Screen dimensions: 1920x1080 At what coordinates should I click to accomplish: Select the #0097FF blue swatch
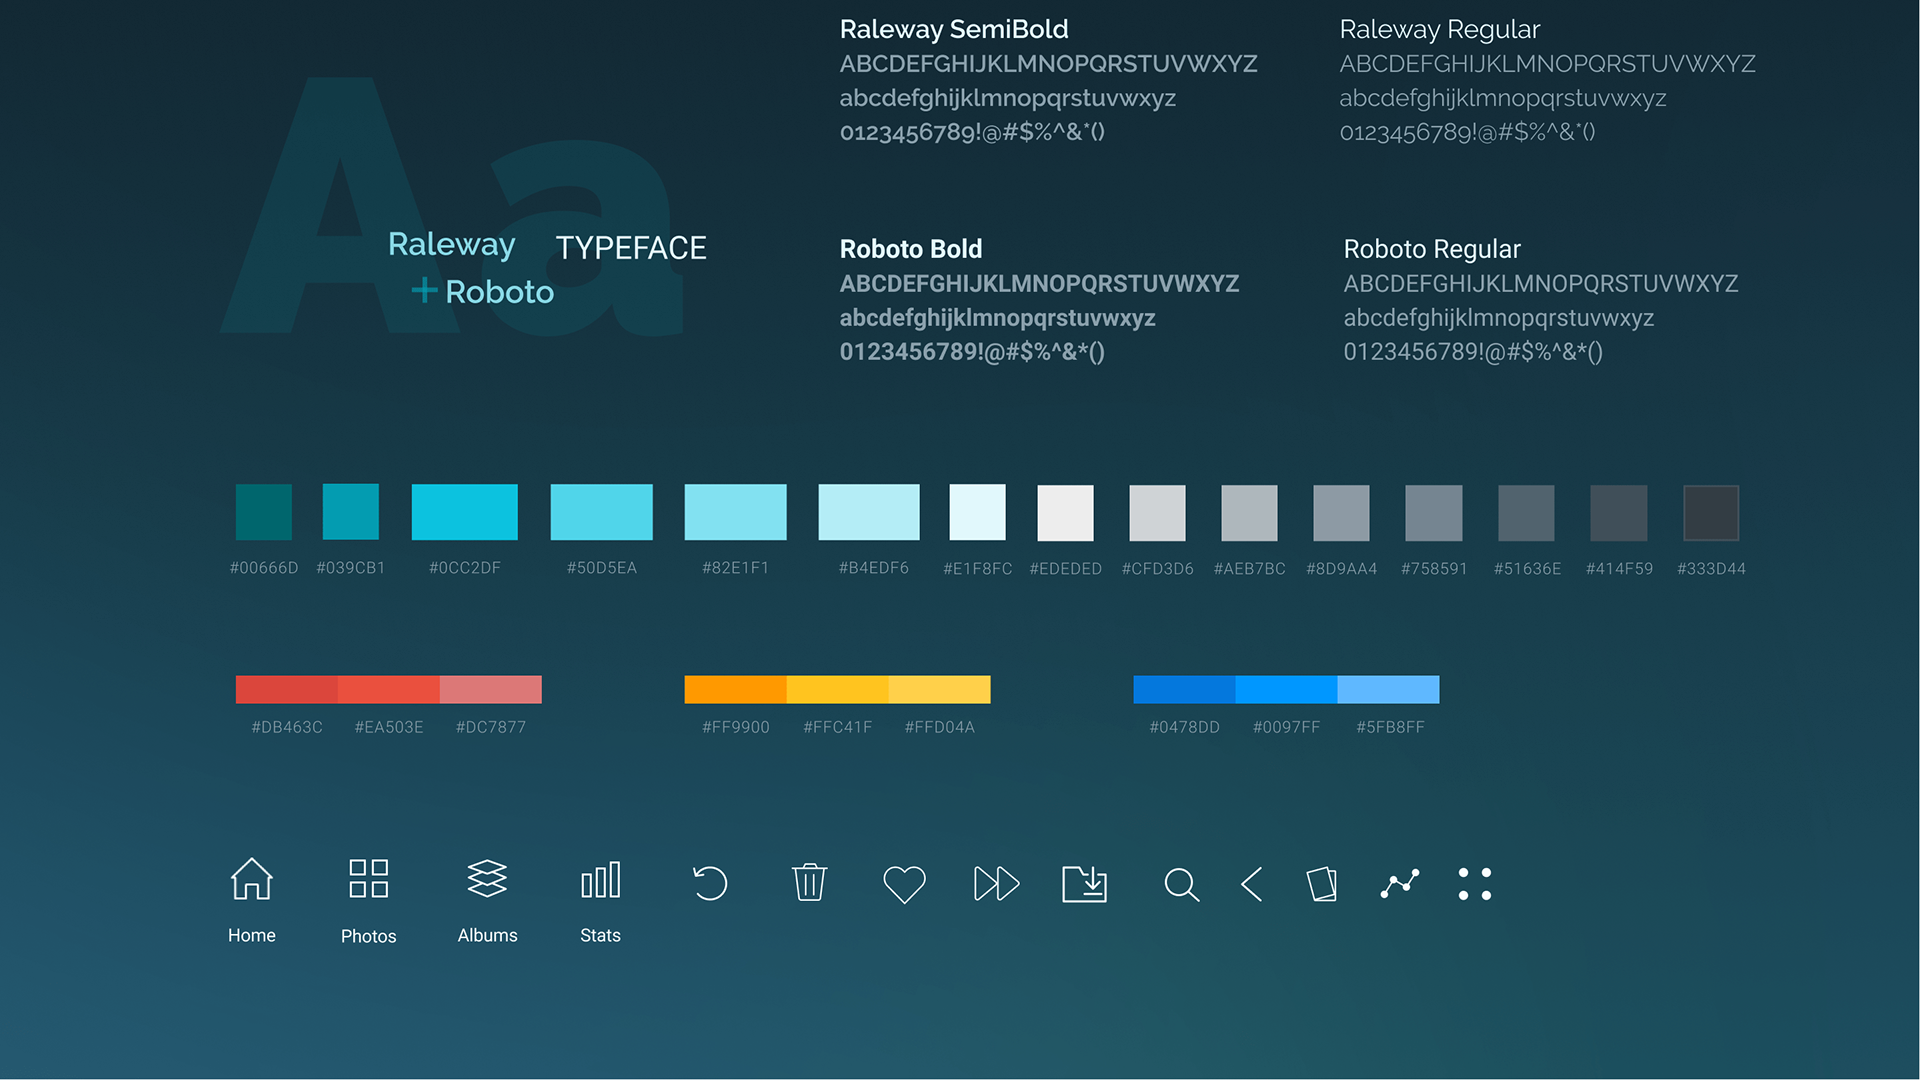1287,689
